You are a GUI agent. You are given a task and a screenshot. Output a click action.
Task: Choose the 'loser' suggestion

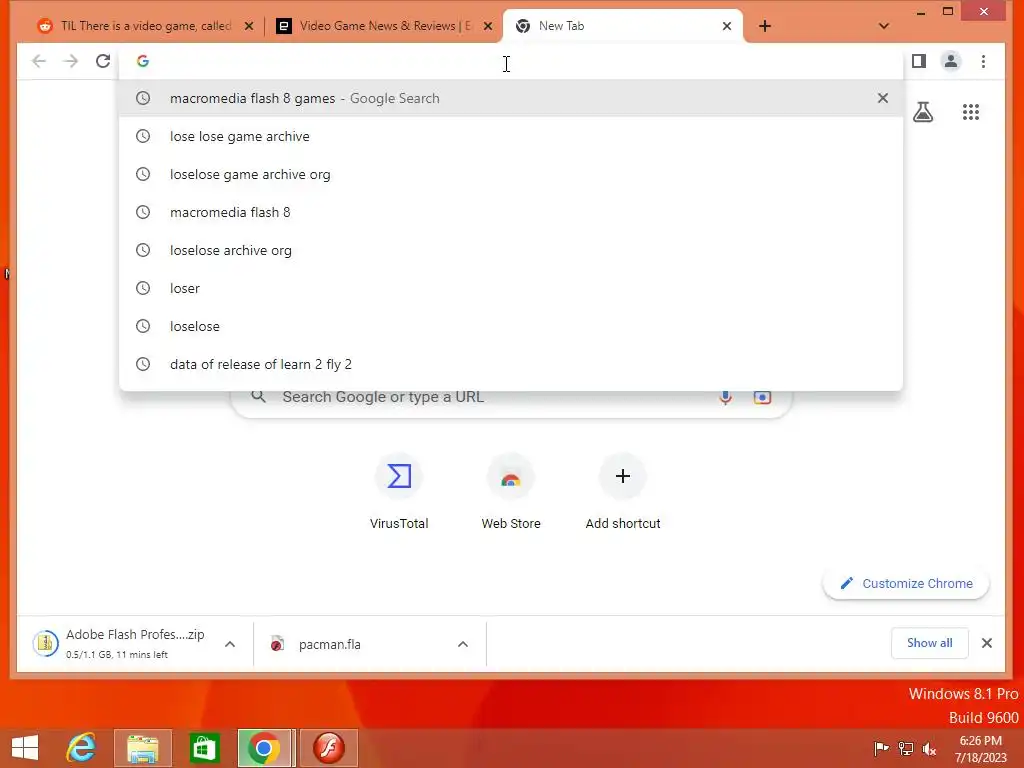(x=511, y=288)
